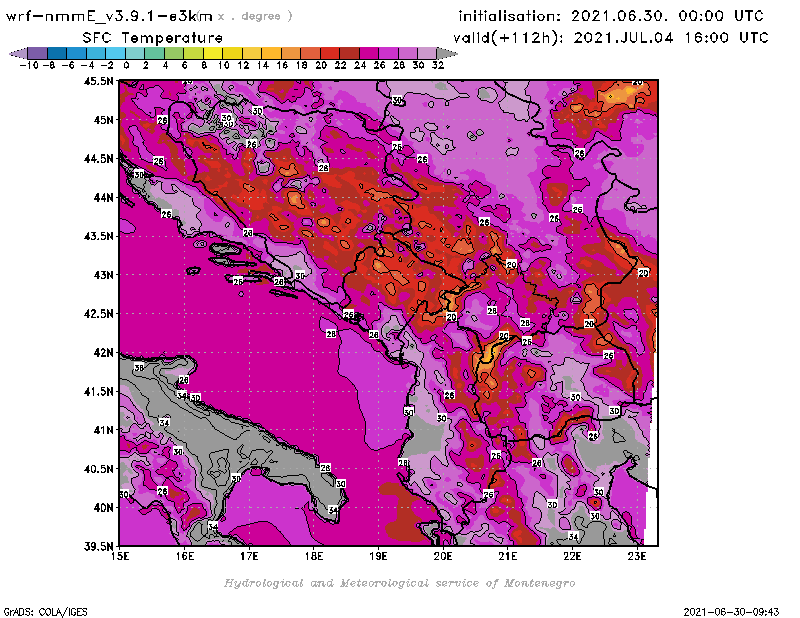Click the '44N' latitude label

click(104, 197)
